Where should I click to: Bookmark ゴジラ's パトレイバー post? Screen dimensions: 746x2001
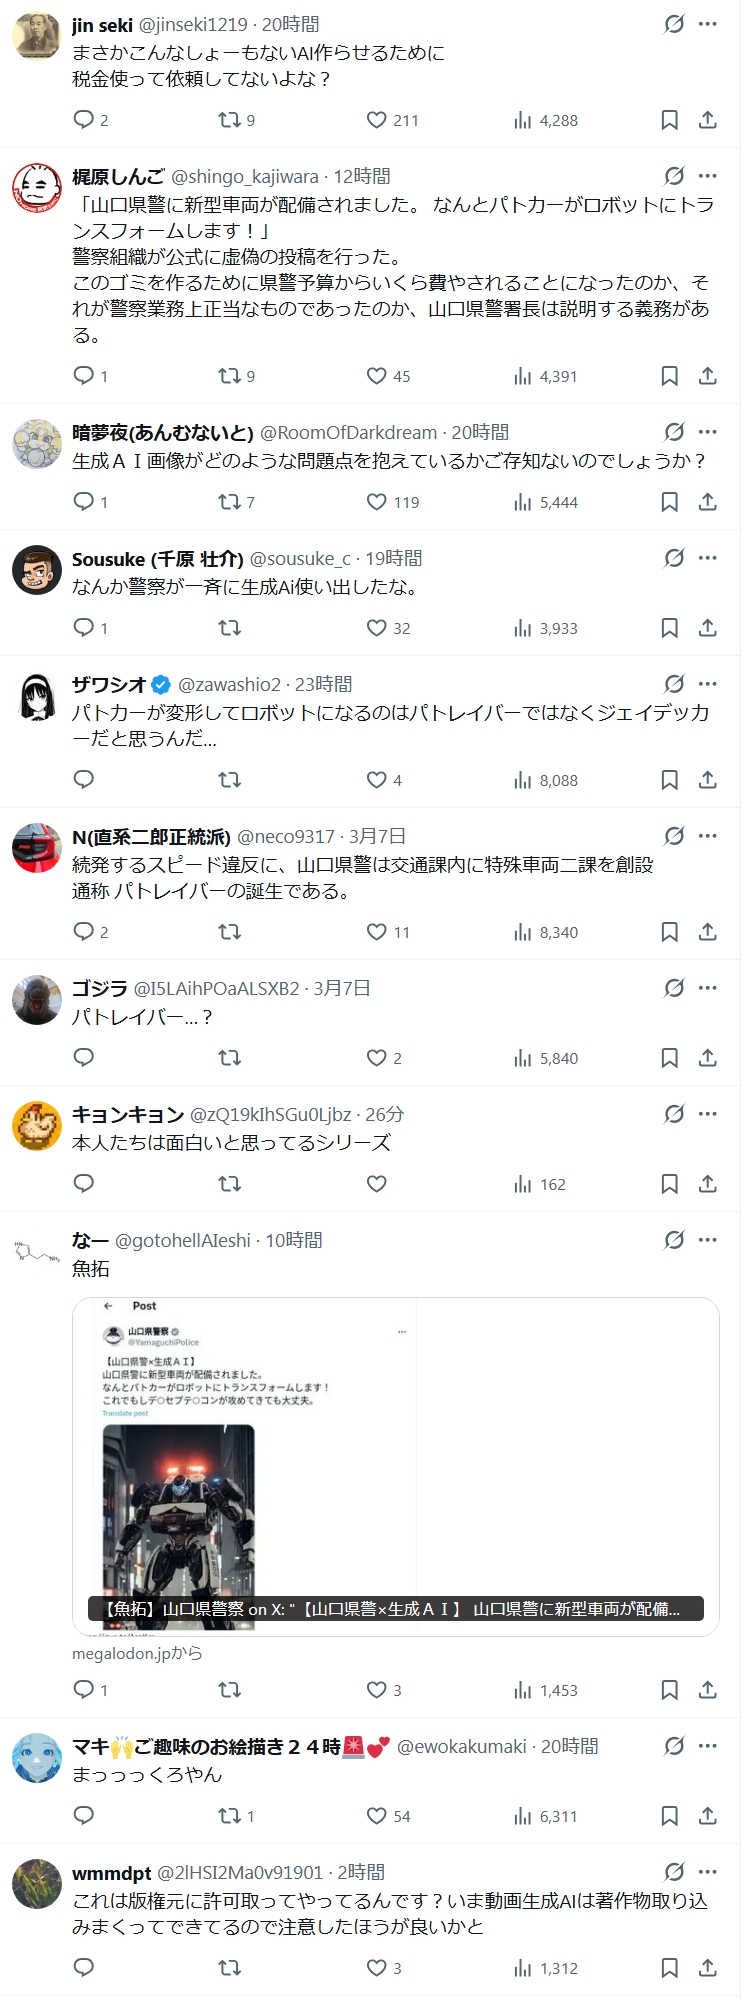point(670,1058)
